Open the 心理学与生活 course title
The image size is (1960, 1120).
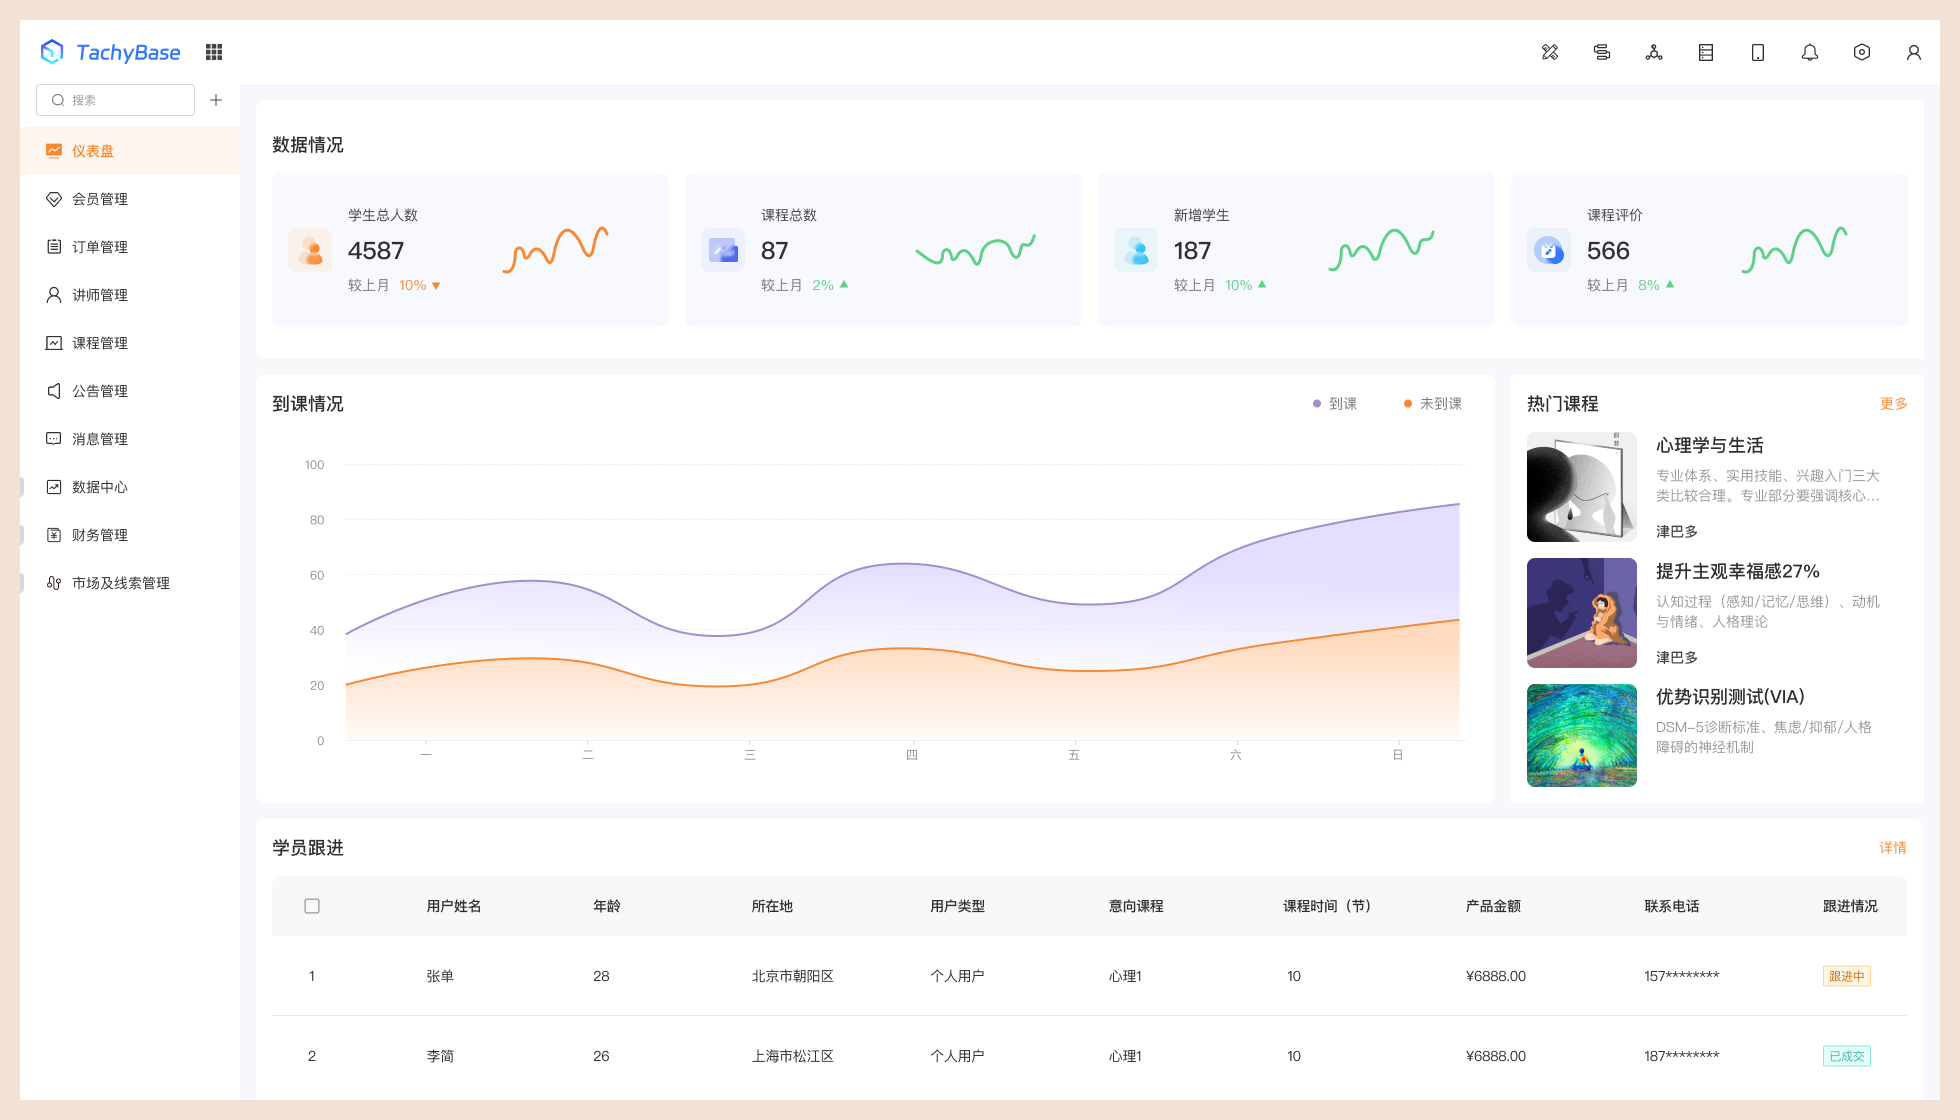pos(1710,446)
